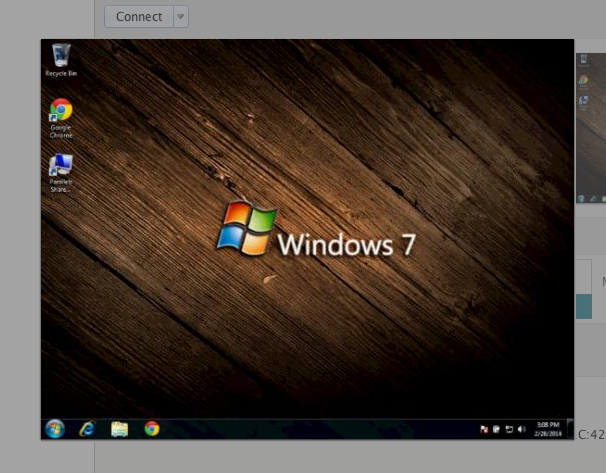This screenshot has width=606, height=473.
Task: Open the Action Center flag tray icon
Action: click(484, 429)
